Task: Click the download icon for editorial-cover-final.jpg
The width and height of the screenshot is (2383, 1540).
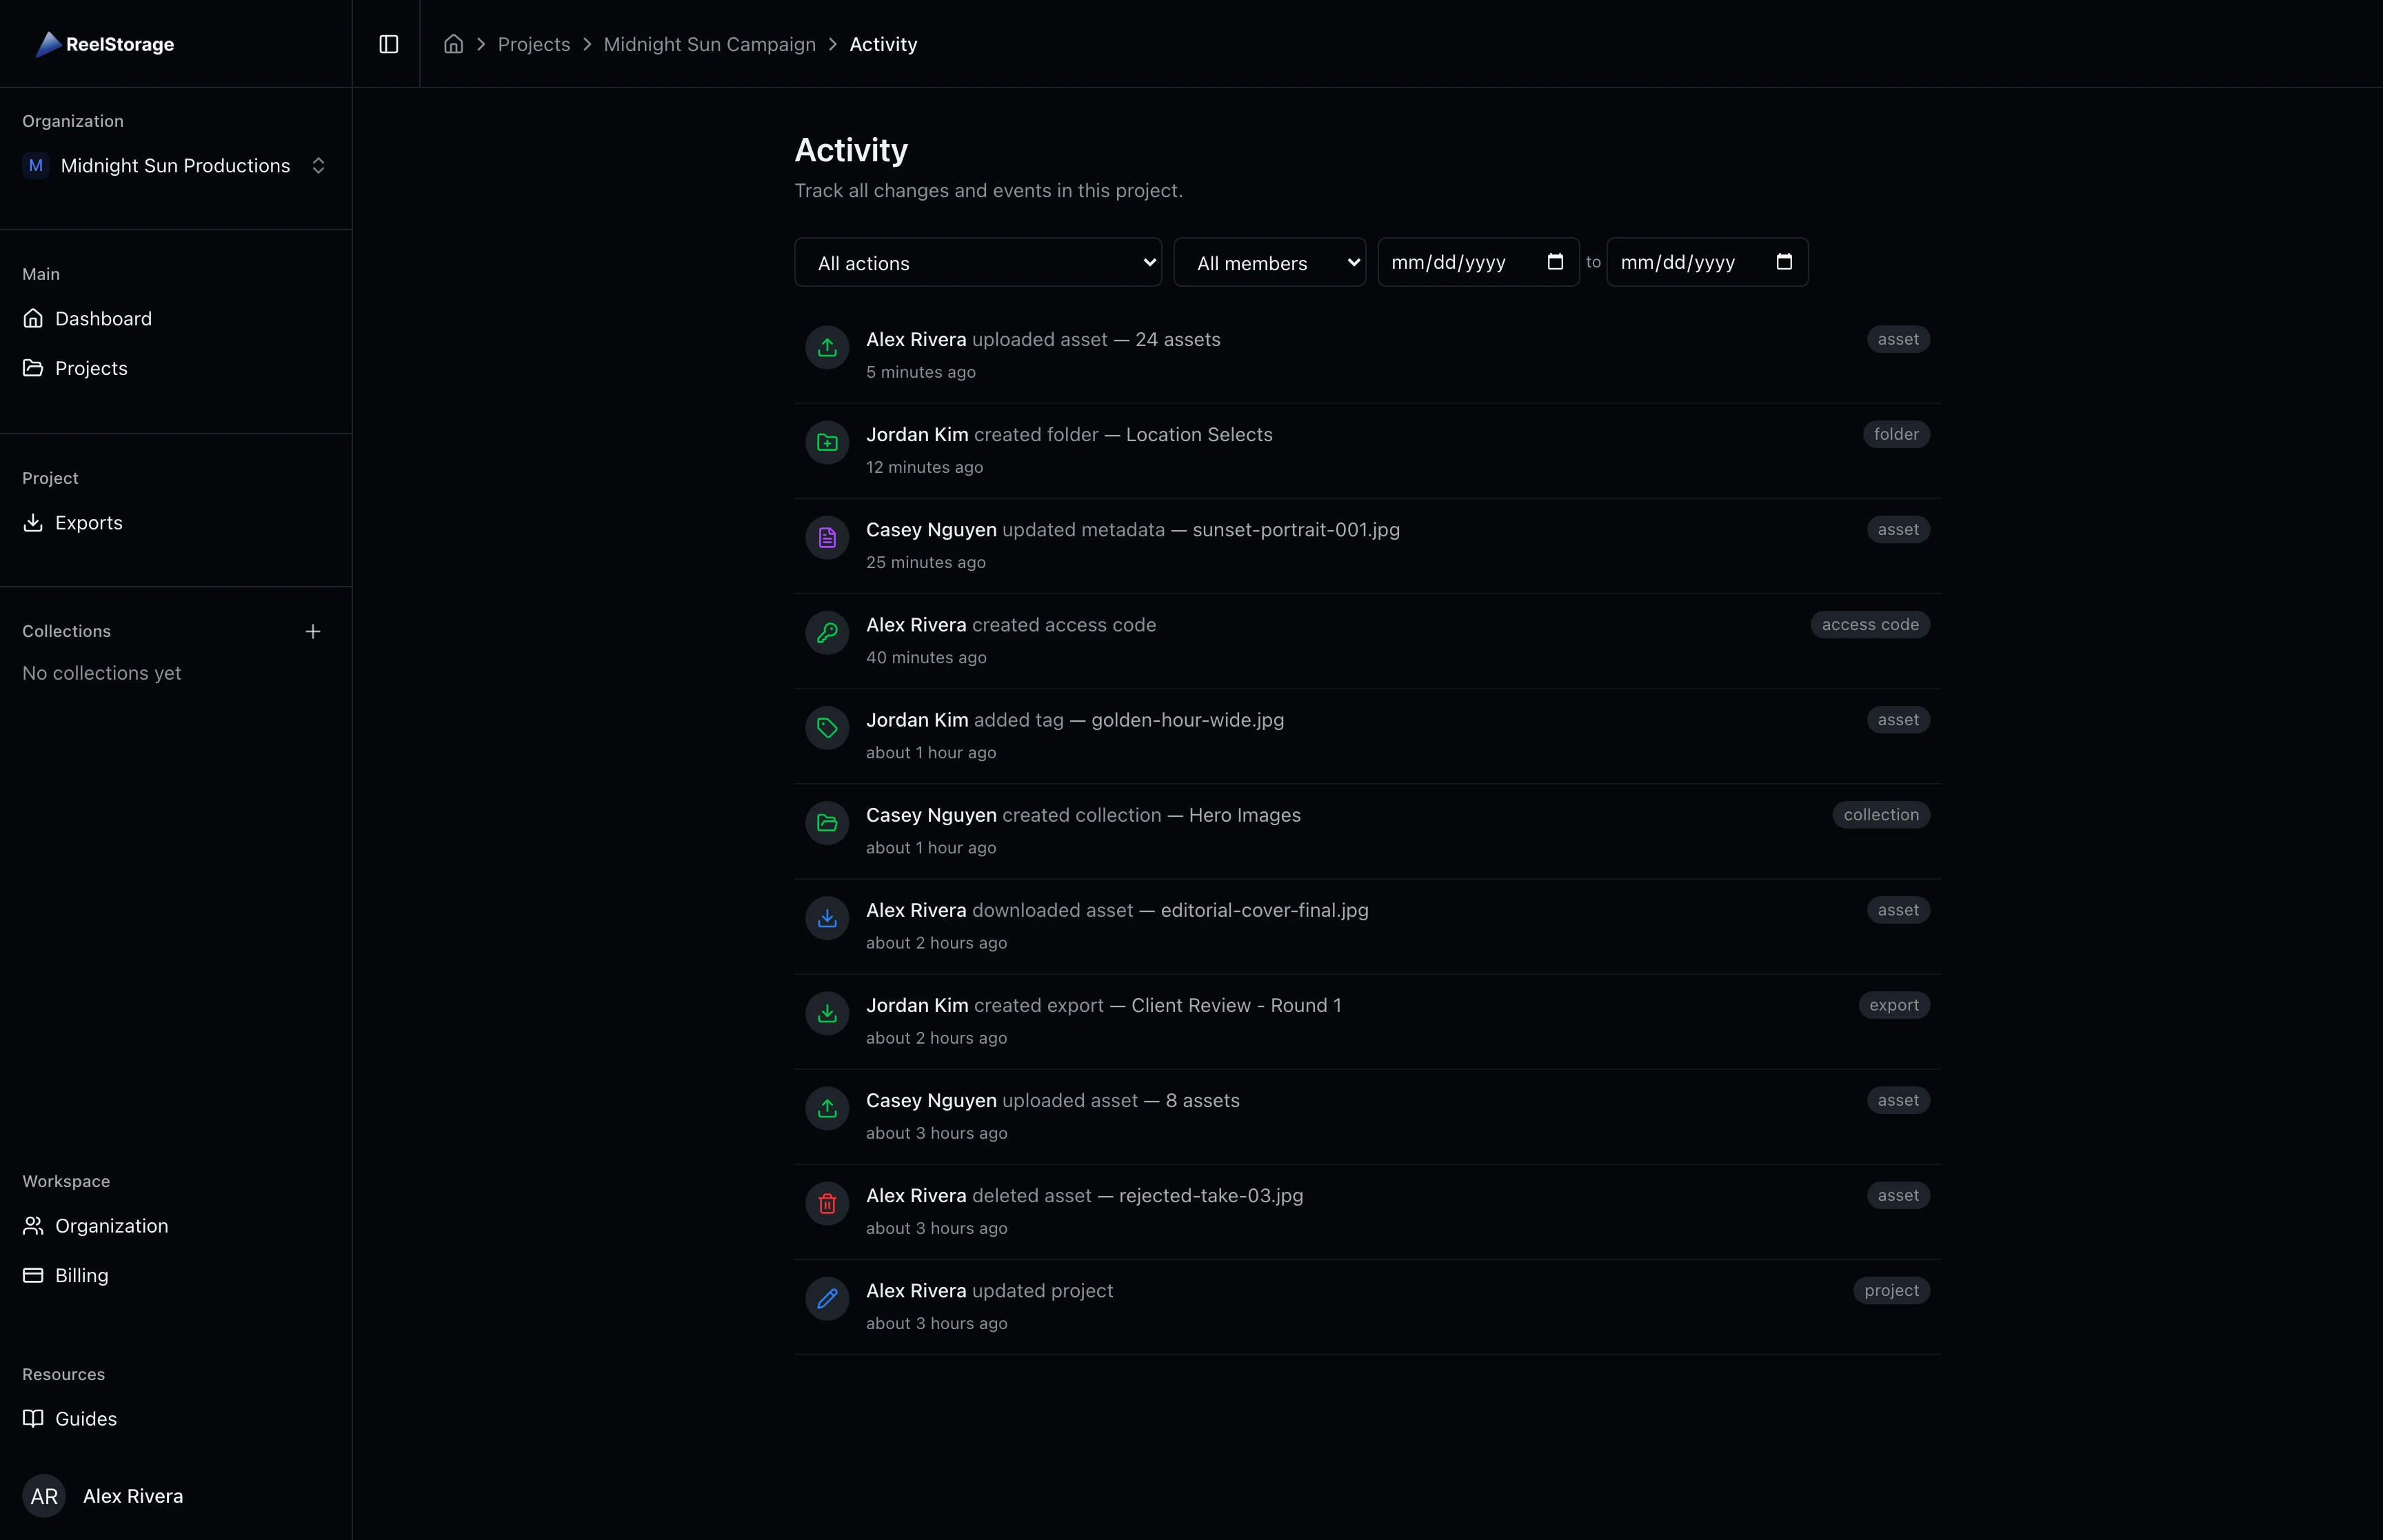Action: click(826, 918)
